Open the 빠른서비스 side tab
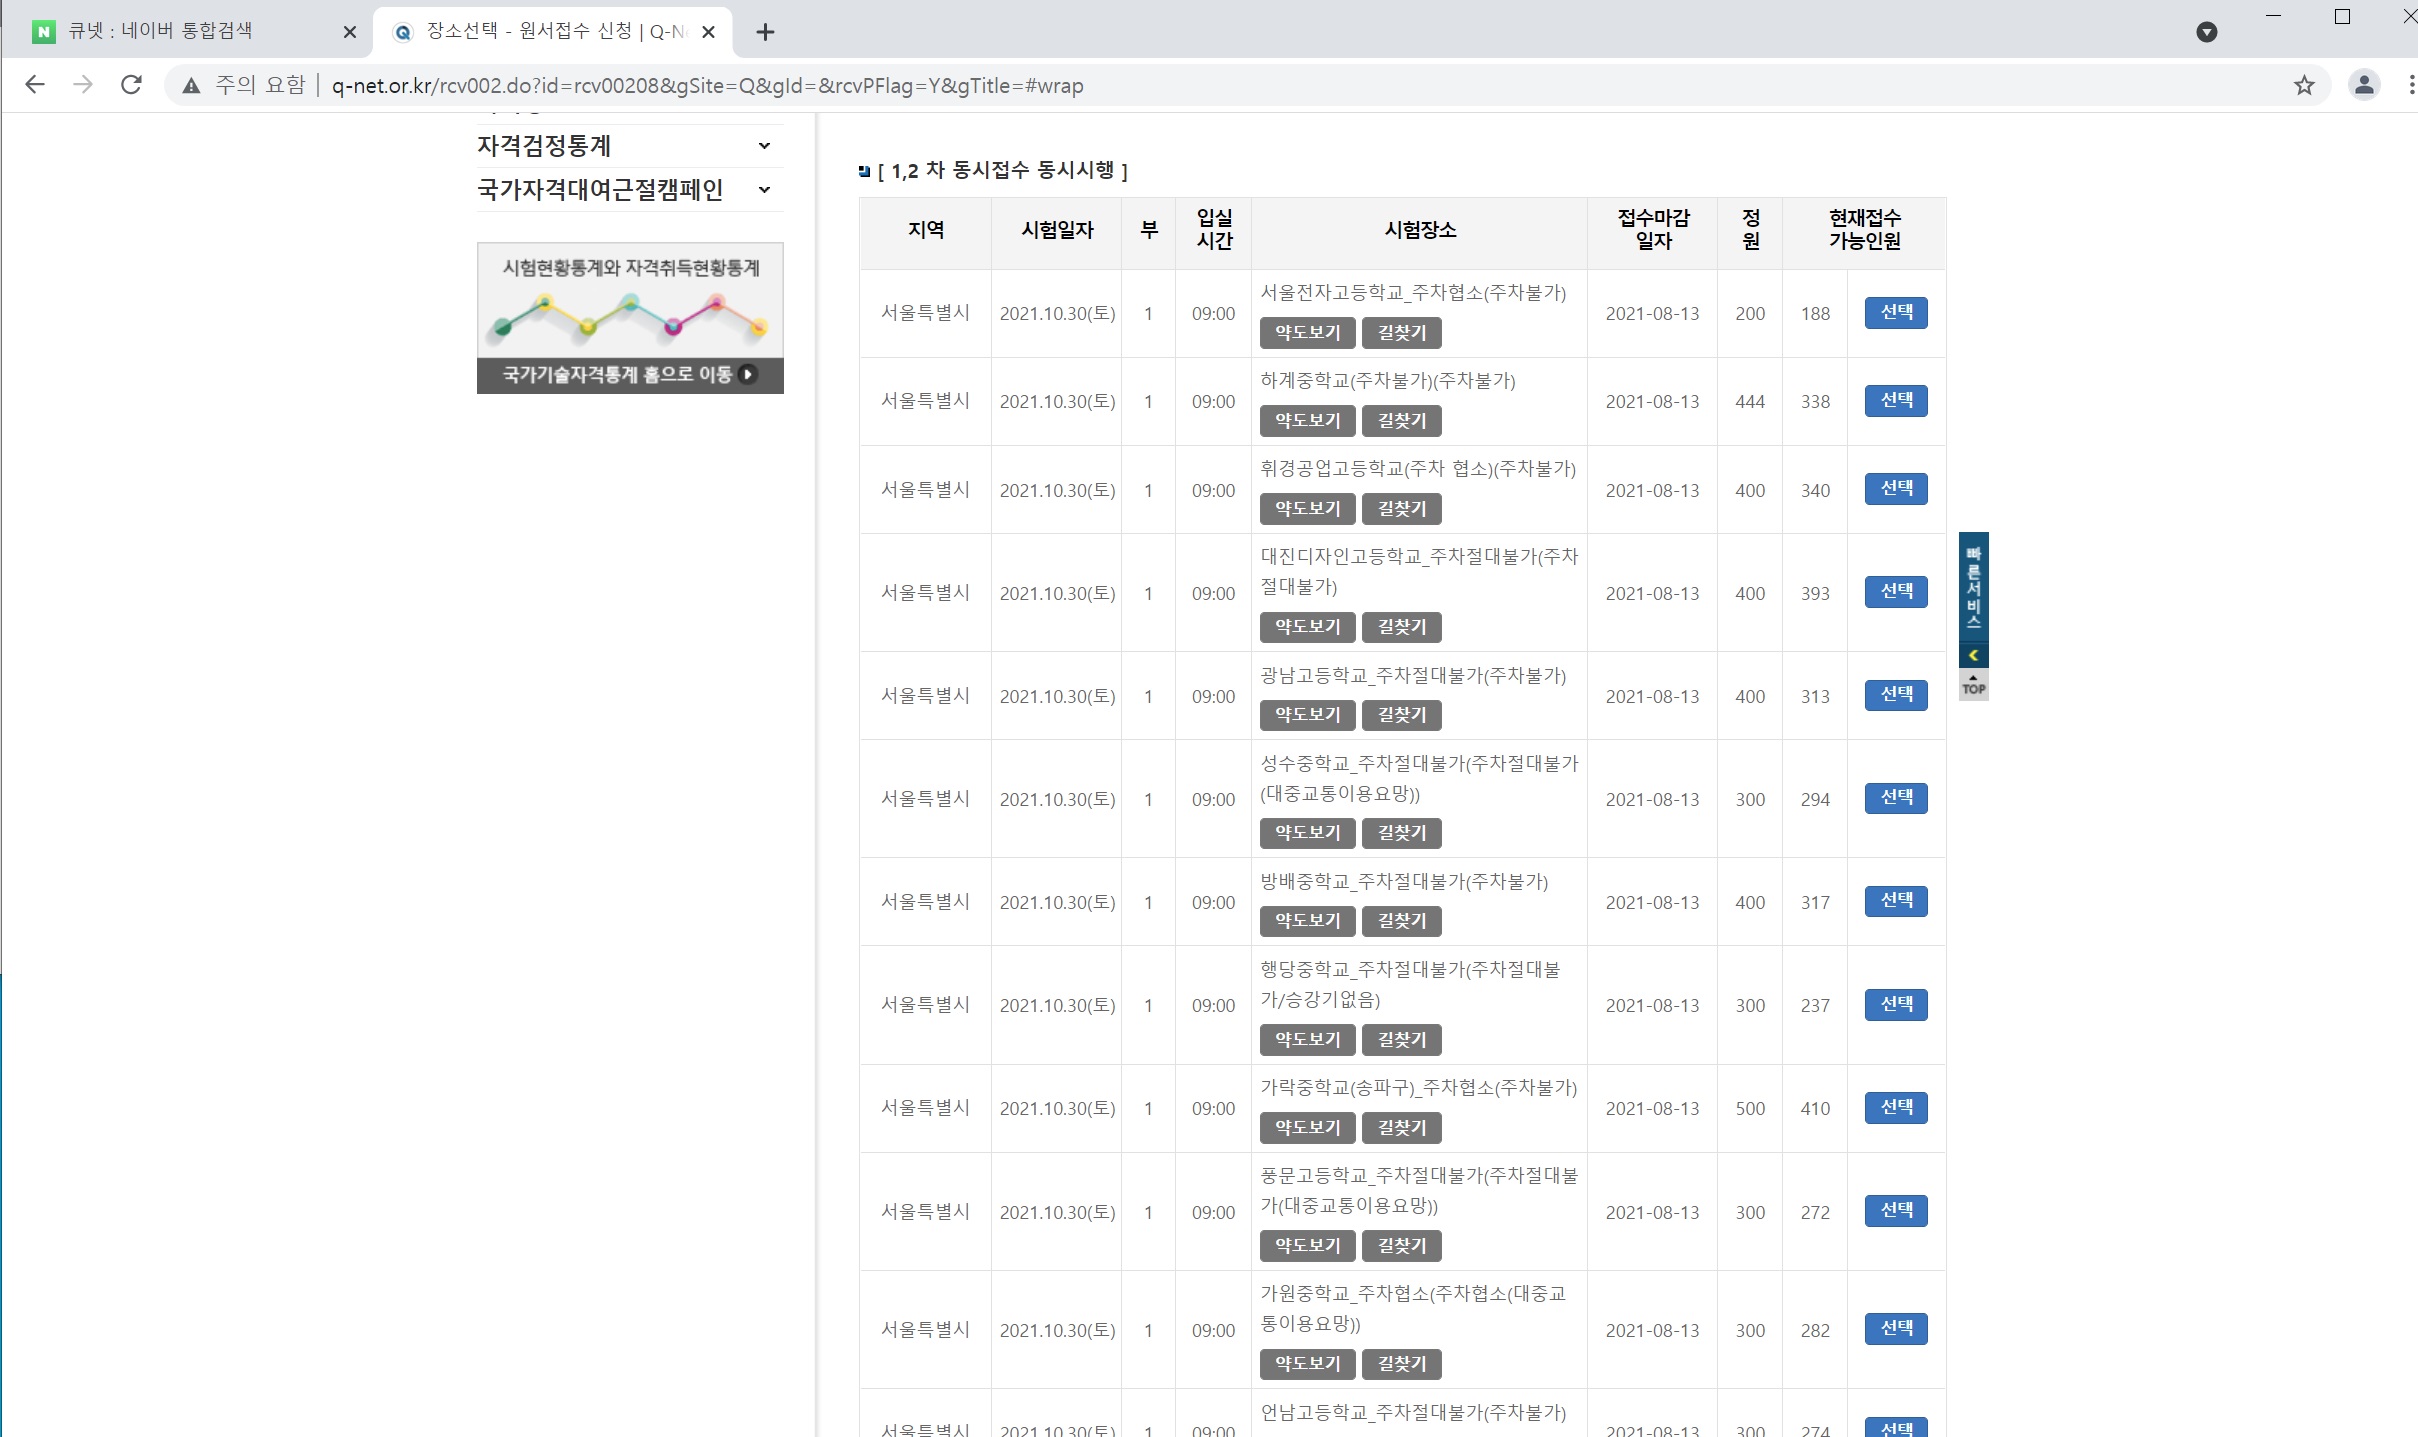Image resolution: width=2418 pixels, height=1437 pixels. tap(1973, 586)
